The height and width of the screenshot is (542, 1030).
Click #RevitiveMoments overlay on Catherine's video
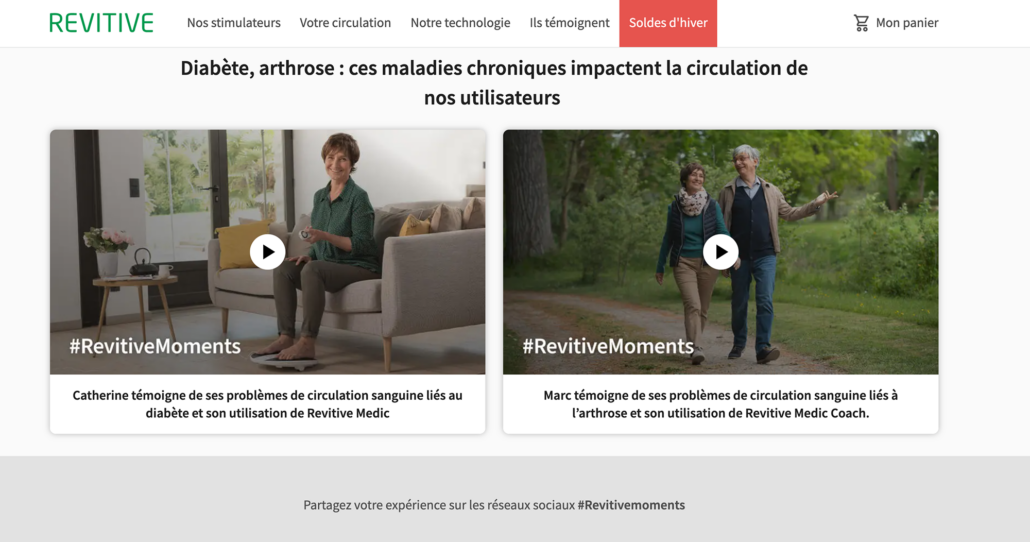(155, 346)
